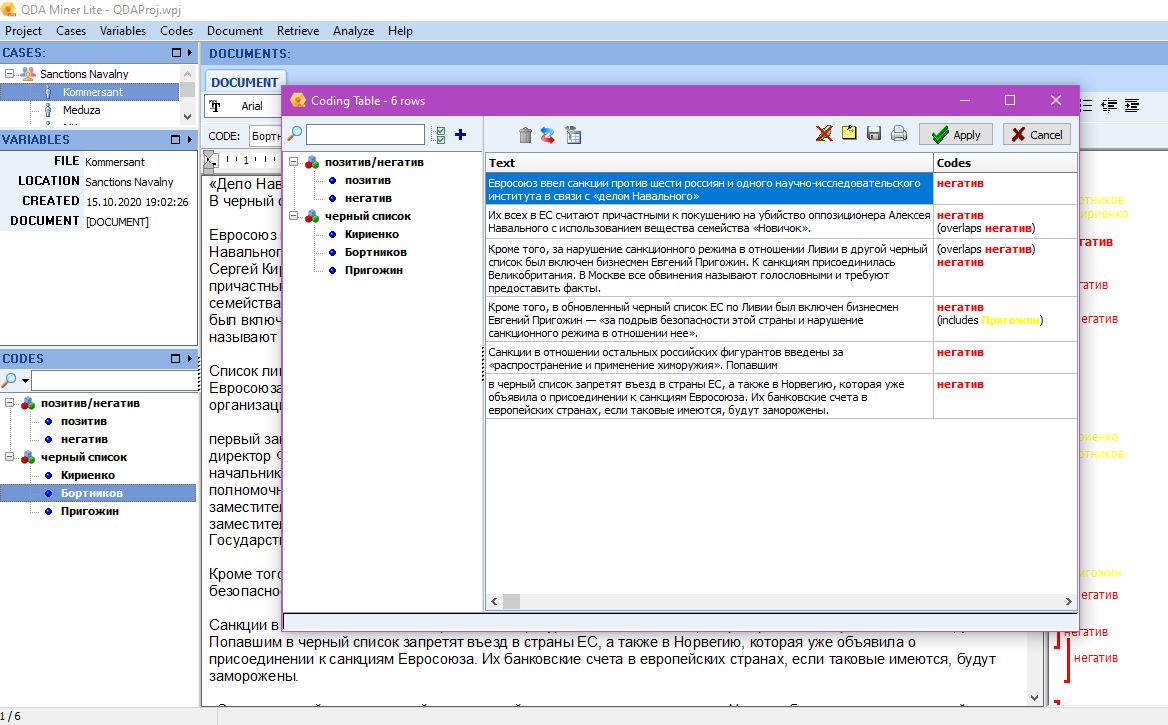The height and width of the screenshot is (725, 1168).
Task: Collapse the Sanctions Navalny case node
Action: 10,74
